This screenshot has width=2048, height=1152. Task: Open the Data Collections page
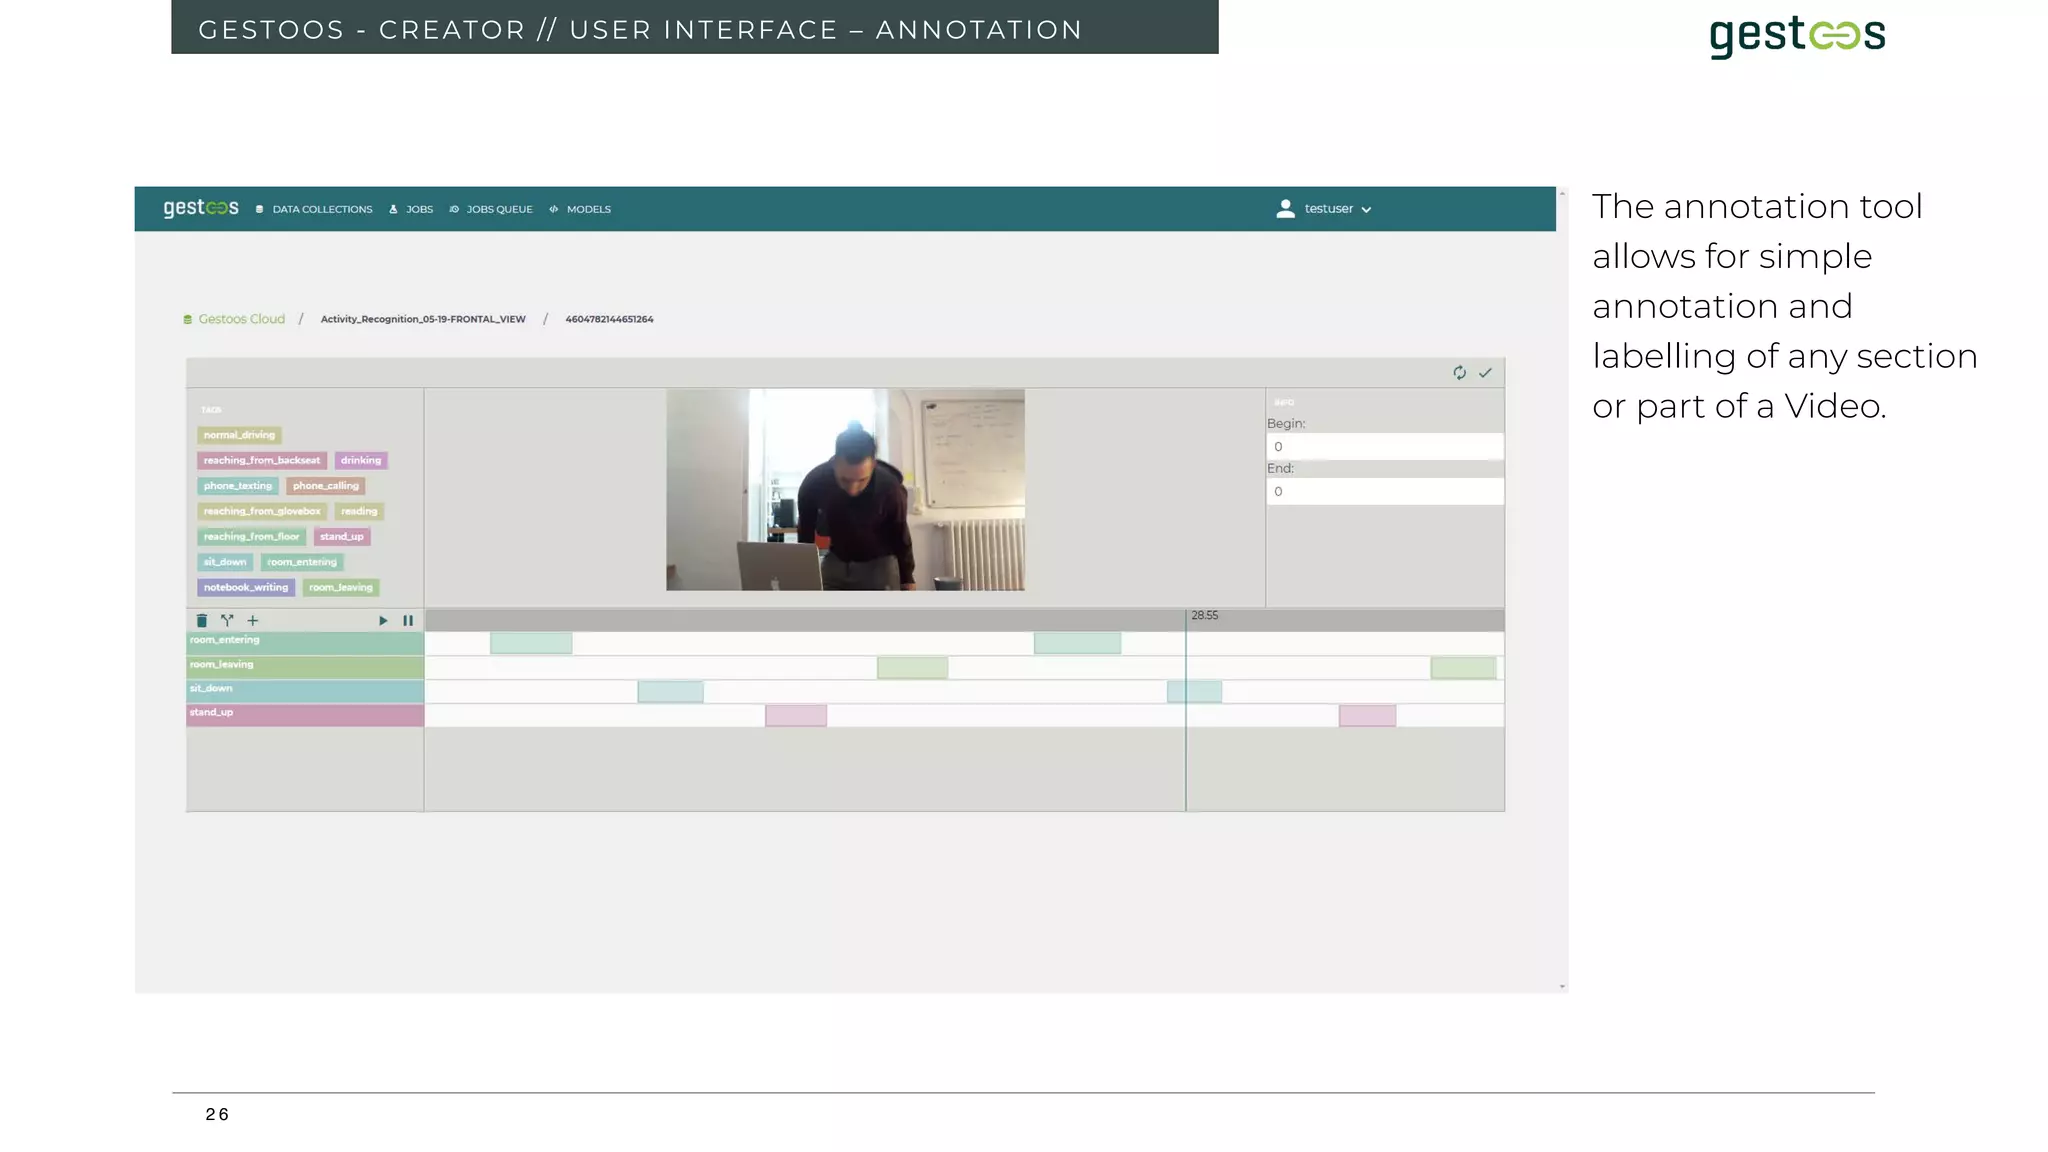314,209
